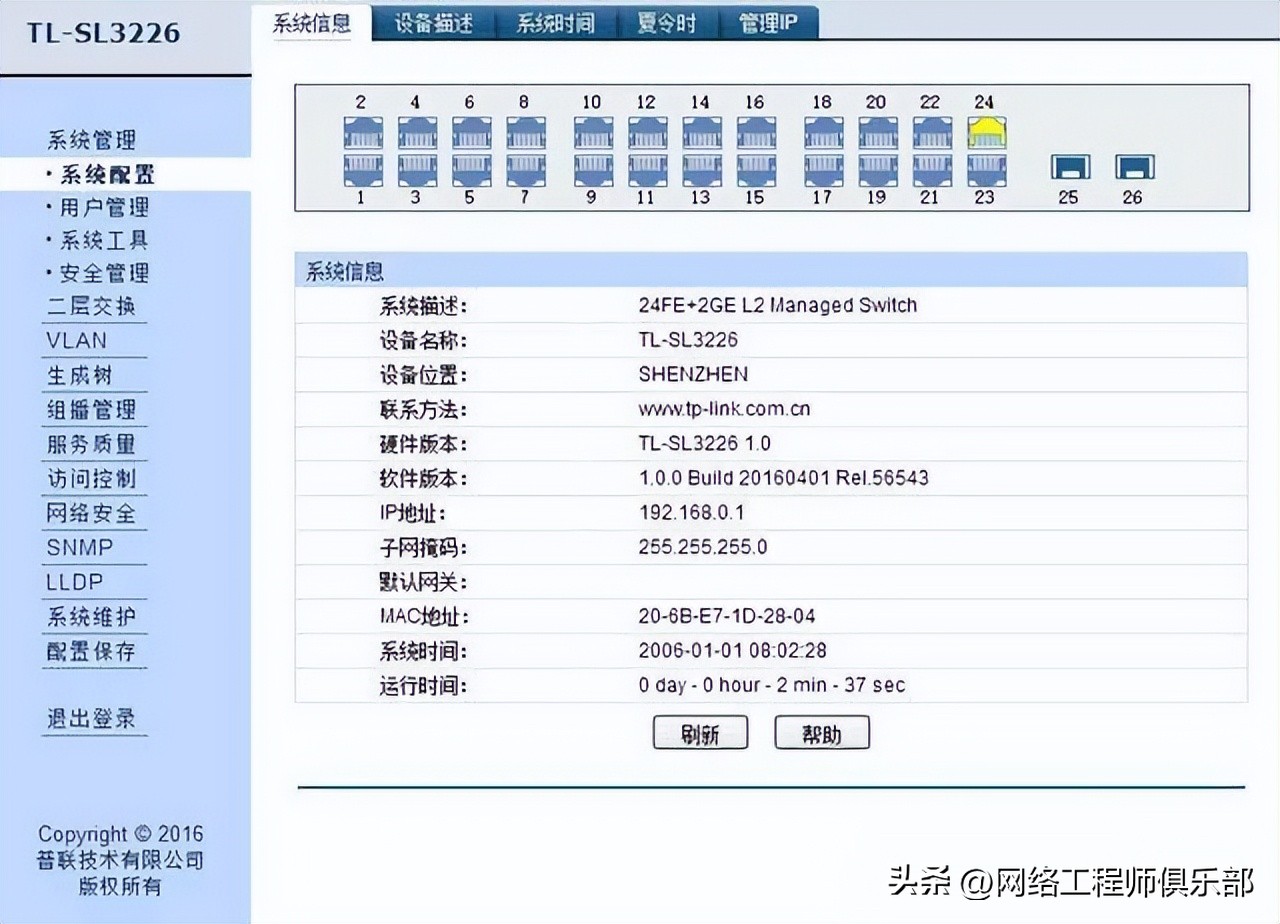The height and width of the screenshot is (924, 1280).
Task: Switch to the 设备描述 tab
Action: tap(437, 22)
